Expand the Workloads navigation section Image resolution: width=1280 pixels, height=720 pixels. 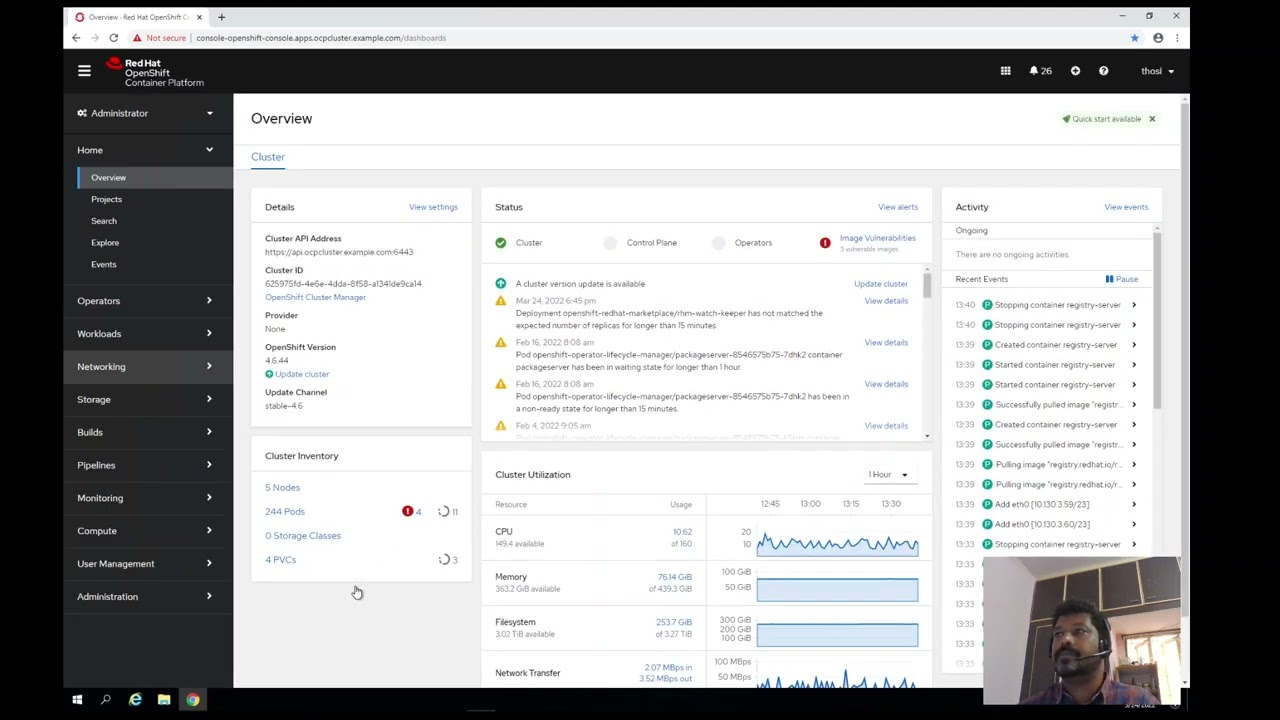click(146, 334)
